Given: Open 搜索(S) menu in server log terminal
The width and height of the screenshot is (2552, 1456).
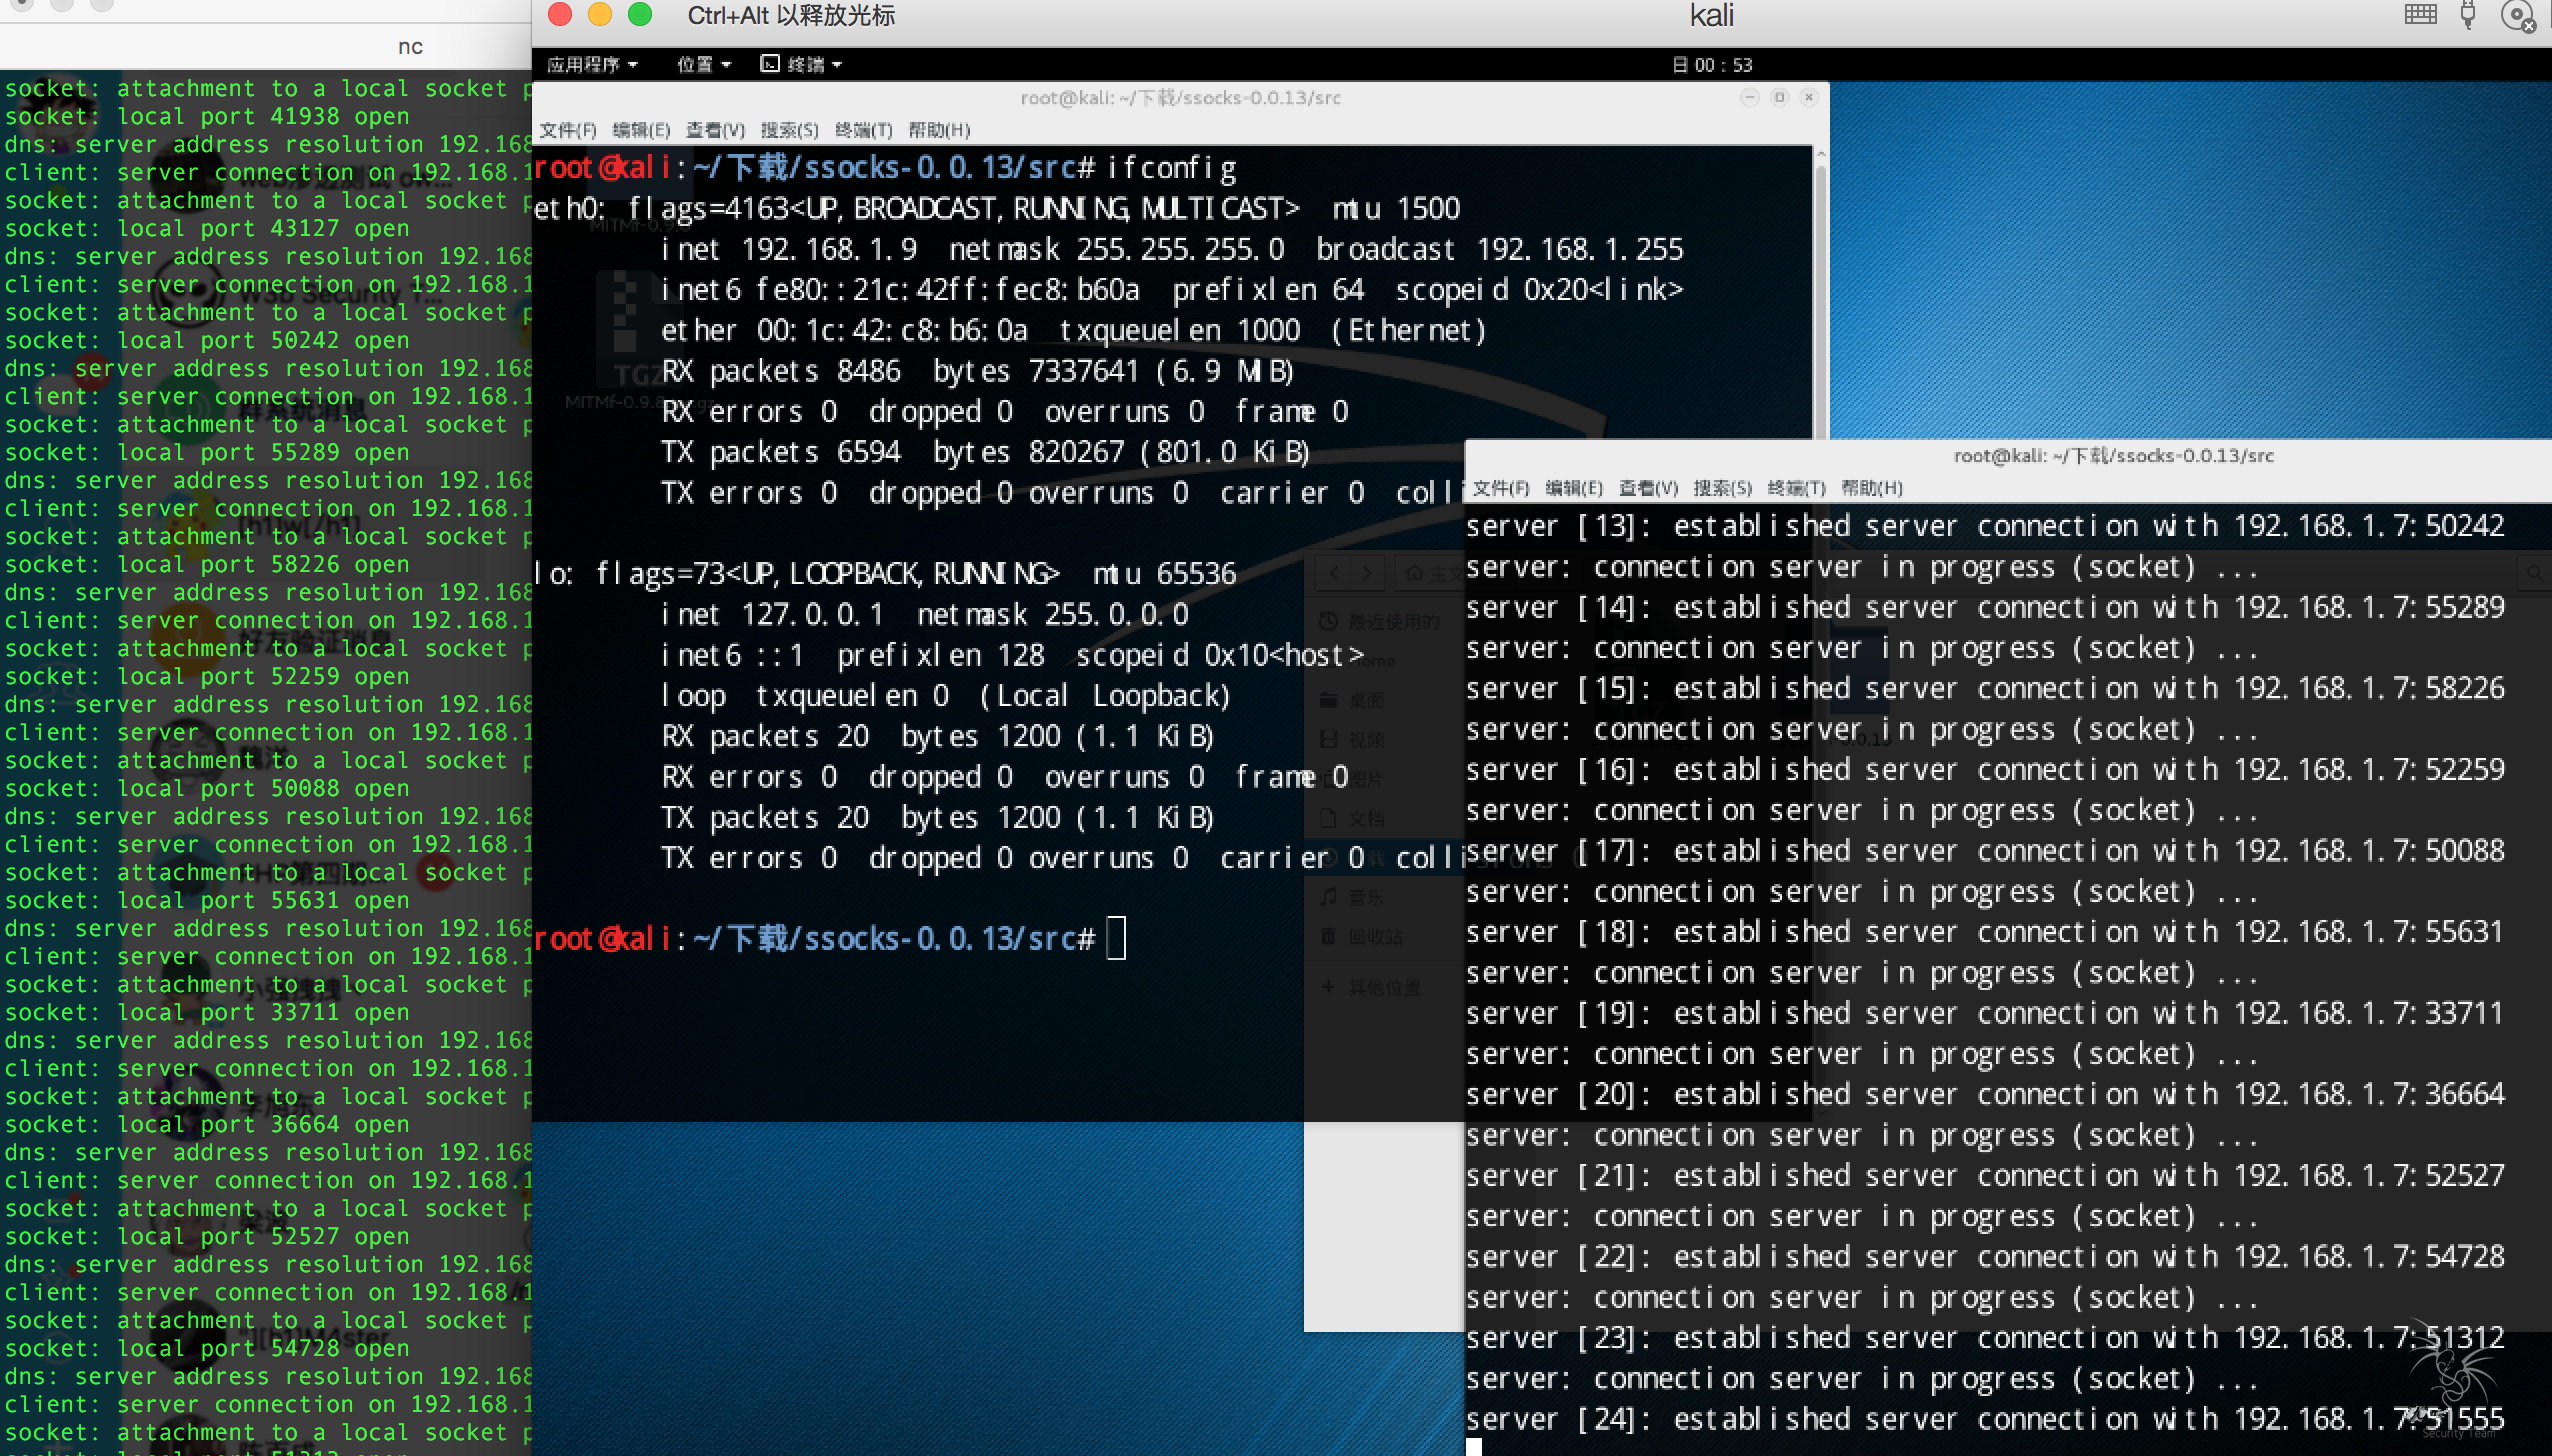Looking at the screenshot, I should pyautogui.click(x=1722, y=488).
